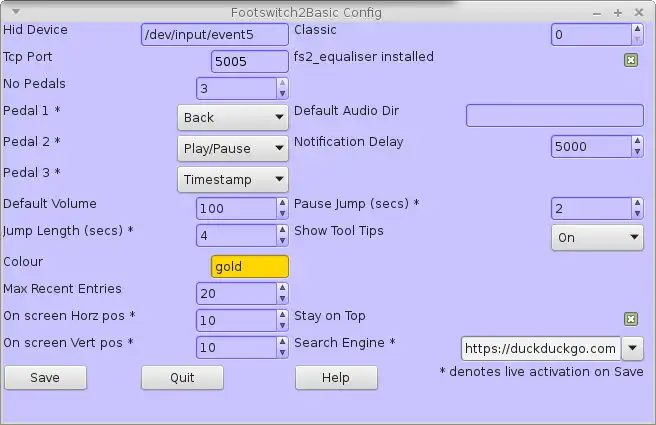This screenshot has width=656, height=425.
Task: Open the Help button
Action: point(336,378)
